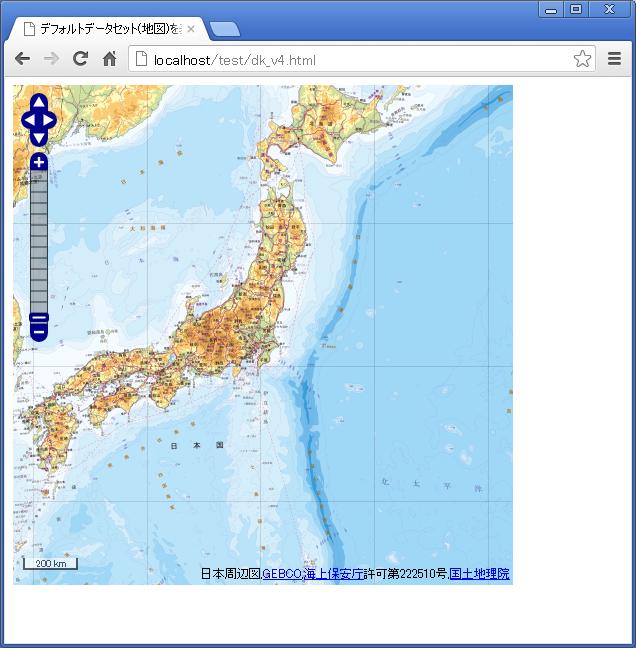Open the Chrome hamburger menu

pyautogui.click(x=615, y=59)
